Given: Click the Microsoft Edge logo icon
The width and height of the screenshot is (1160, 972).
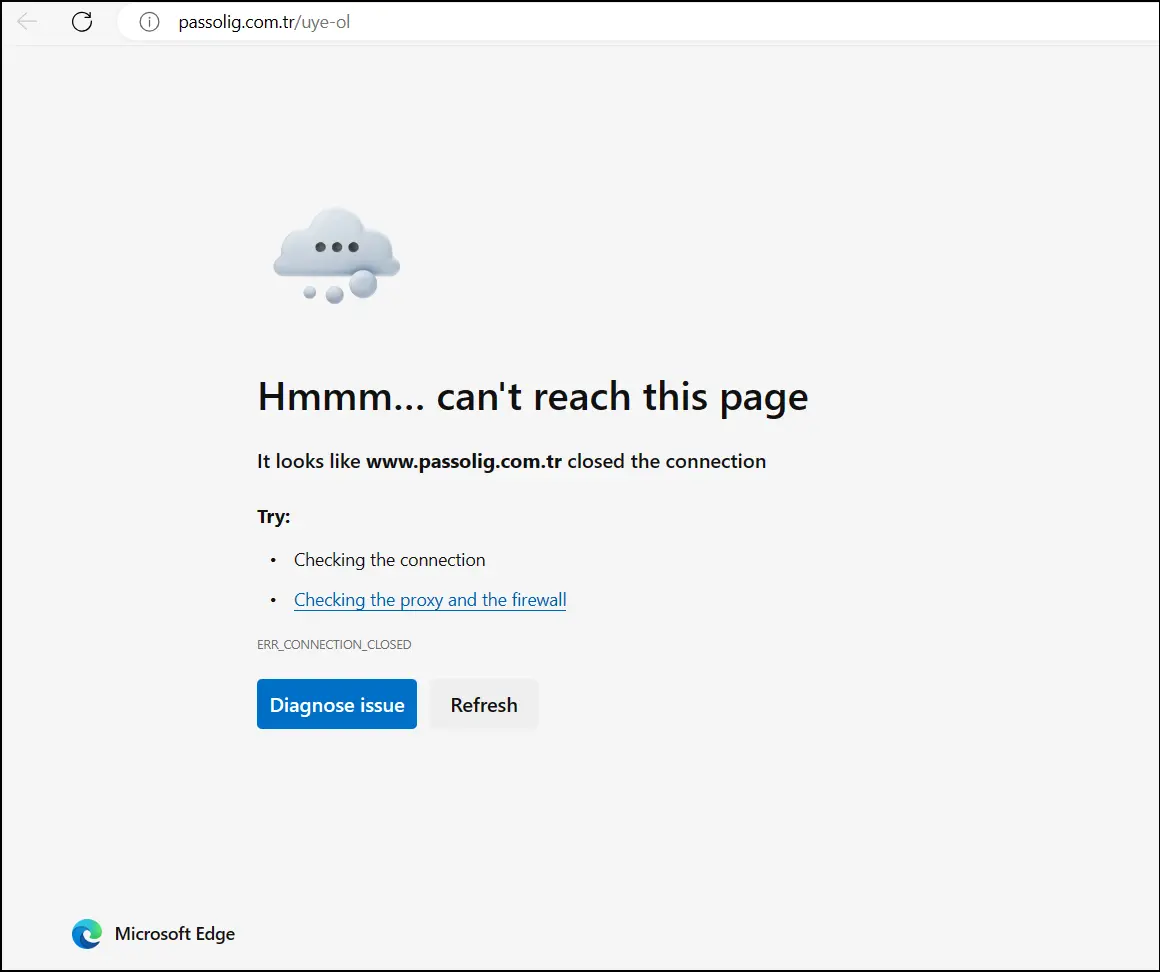Looking at the screenshot, I should tap(87, 934).
